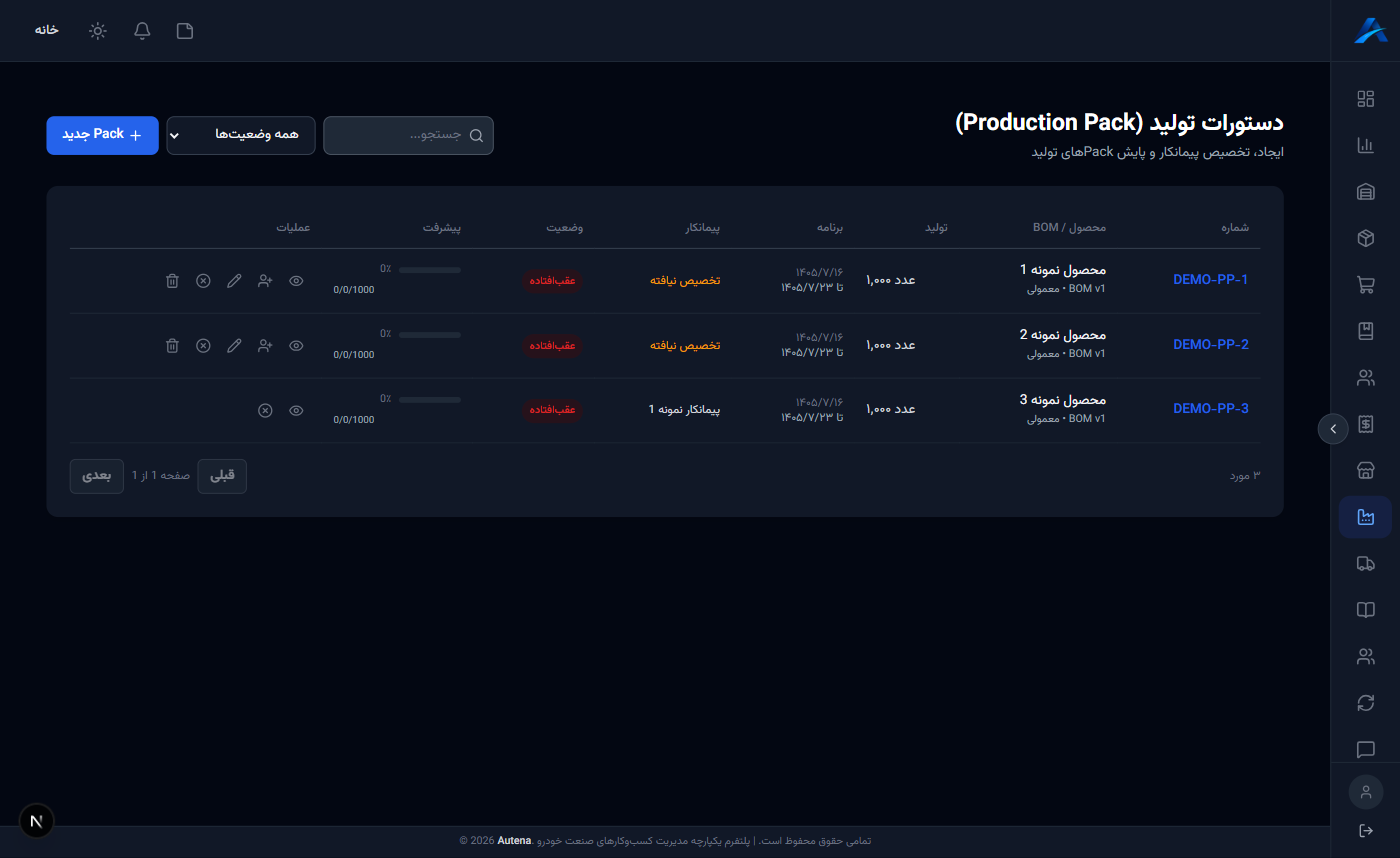Screen dimensions: 1400x858
Task: View DEMO-PP-1 details with eye icon
Action: click(x=296, y=281)
